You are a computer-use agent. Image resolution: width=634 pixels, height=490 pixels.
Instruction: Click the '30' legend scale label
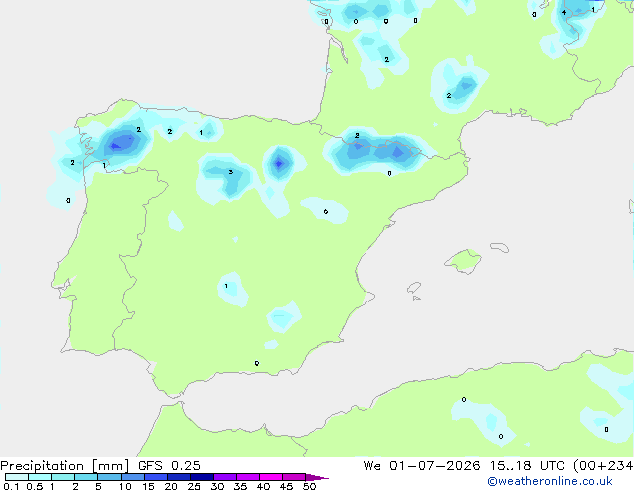click(217, 486)
